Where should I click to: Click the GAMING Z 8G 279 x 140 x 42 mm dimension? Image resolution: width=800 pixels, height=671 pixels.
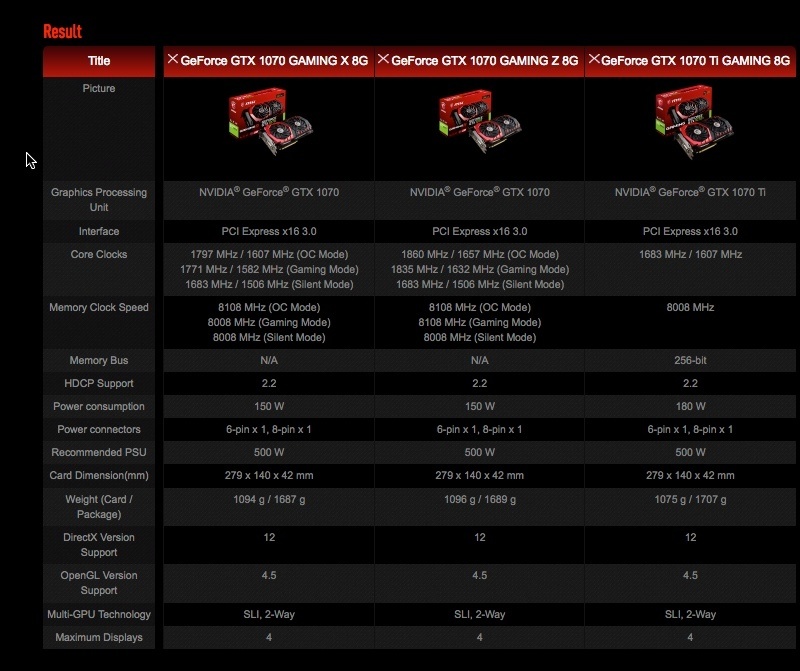480,475
